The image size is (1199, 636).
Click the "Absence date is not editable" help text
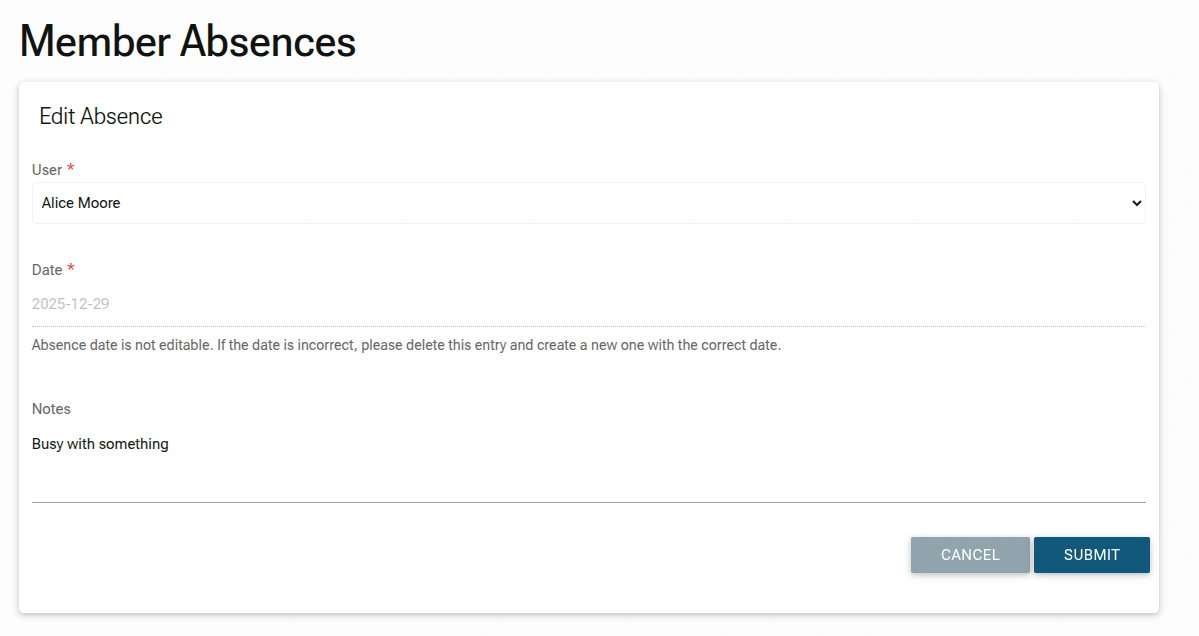(406, 345)
